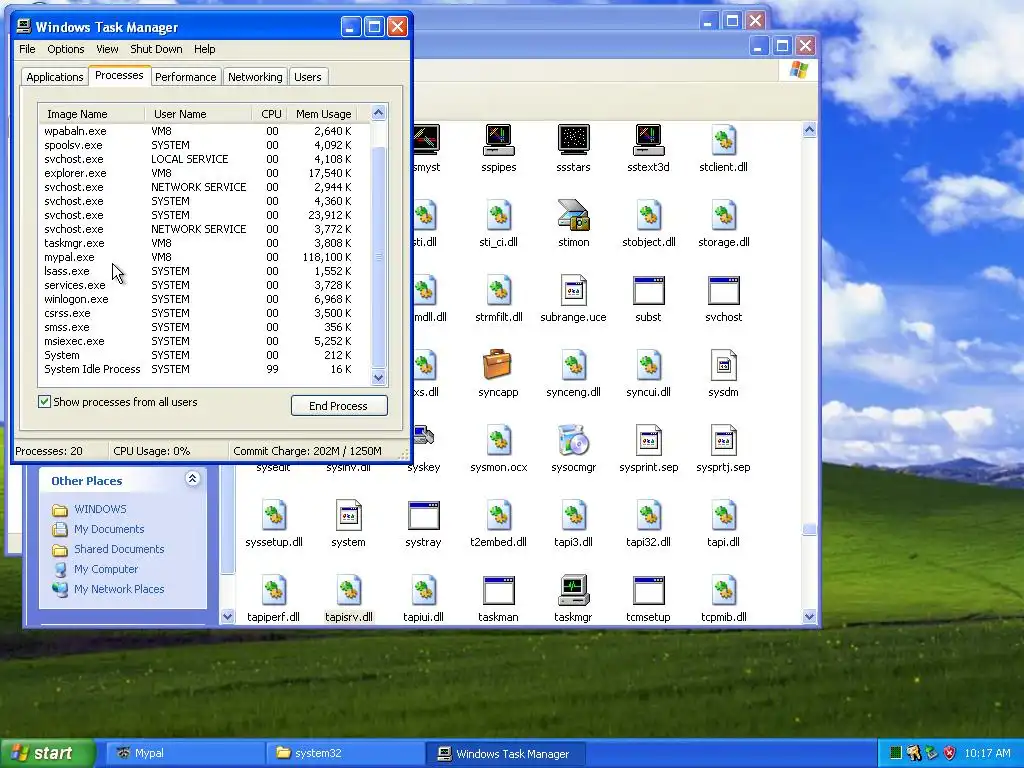Select the taskmgr program icon
This screenshot has height=768, width=1024.
[x=573, y=590]
